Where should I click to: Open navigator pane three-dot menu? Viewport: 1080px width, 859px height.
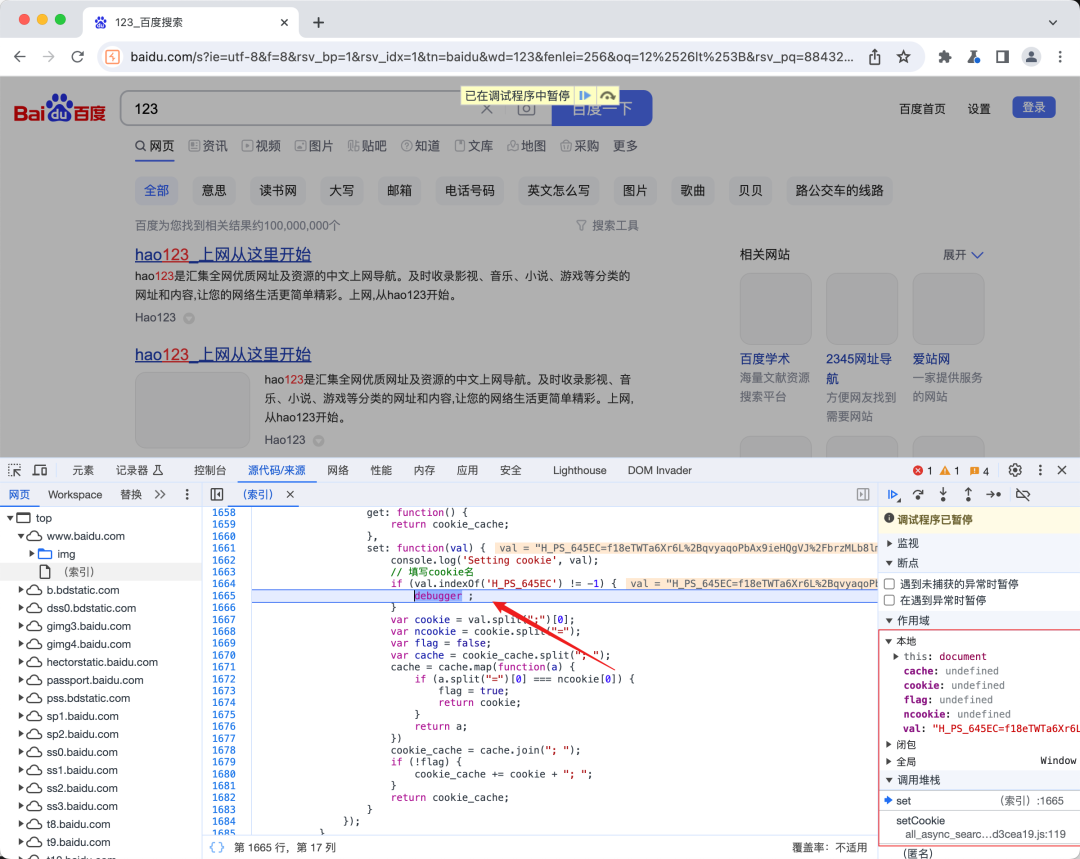click(187, 495)
